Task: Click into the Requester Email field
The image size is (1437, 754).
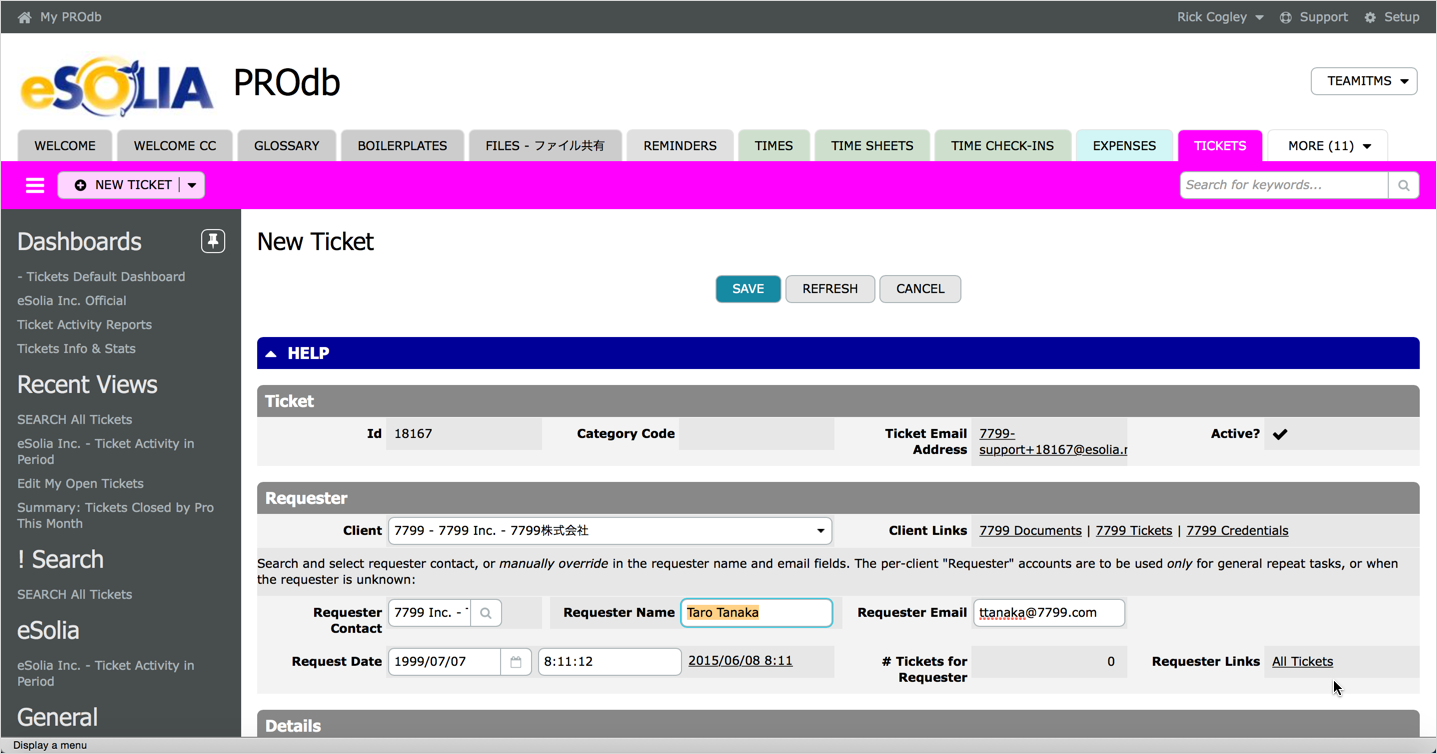Action: [1048, 613]
